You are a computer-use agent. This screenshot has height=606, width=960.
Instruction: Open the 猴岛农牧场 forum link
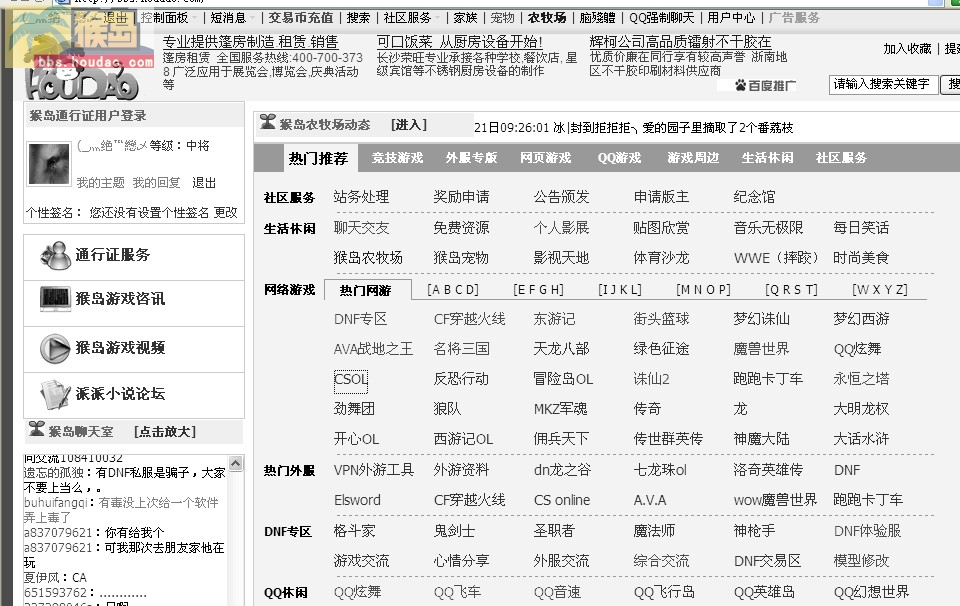368,258
